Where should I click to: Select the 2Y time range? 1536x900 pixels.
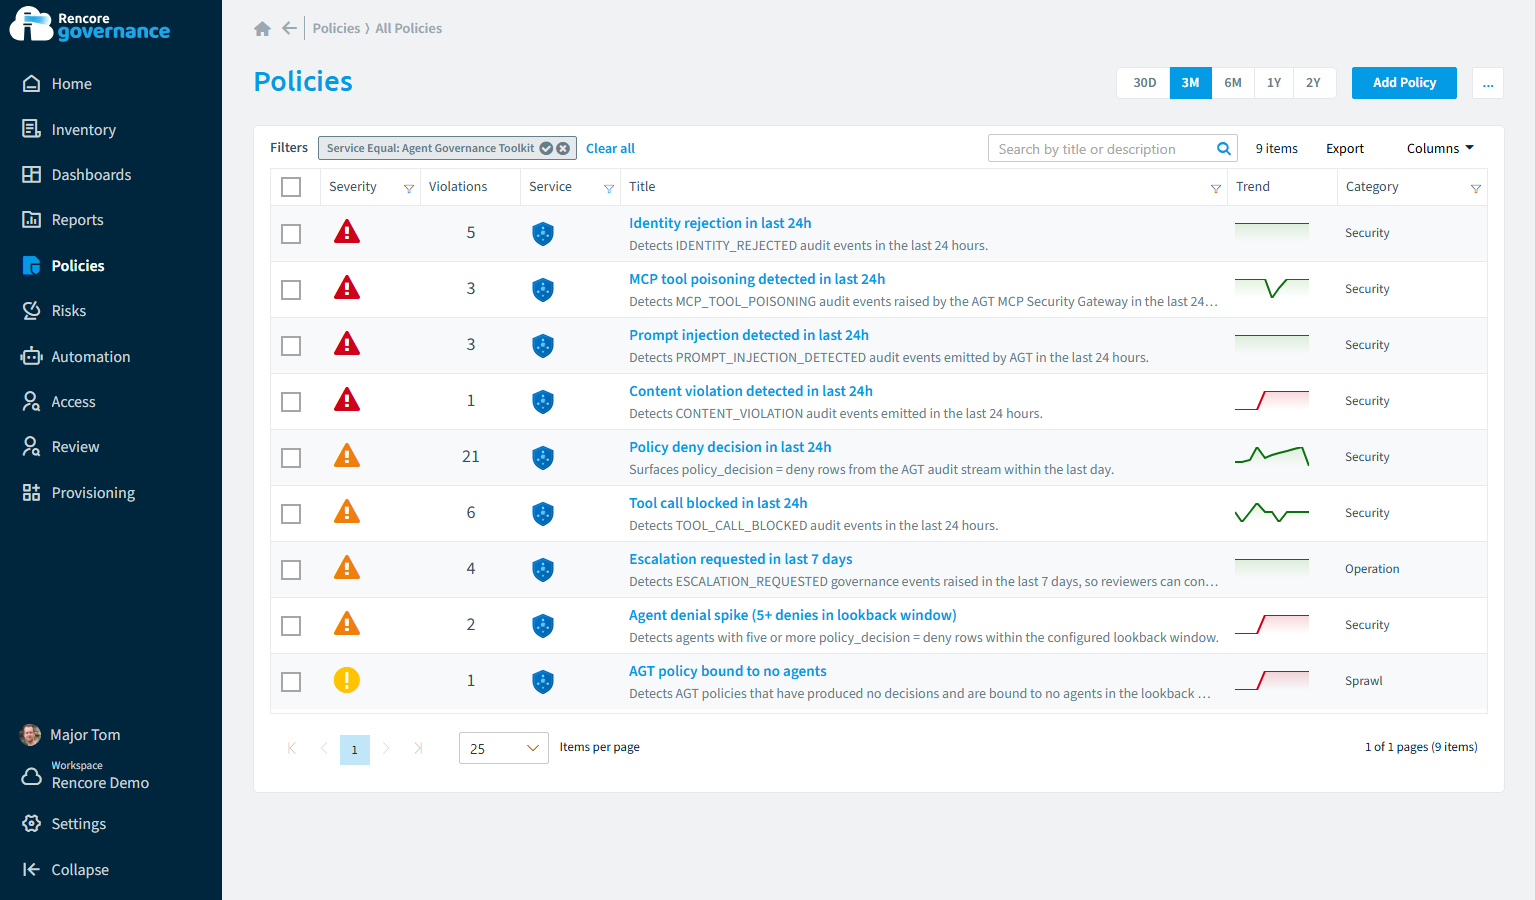pos(1314,83)
